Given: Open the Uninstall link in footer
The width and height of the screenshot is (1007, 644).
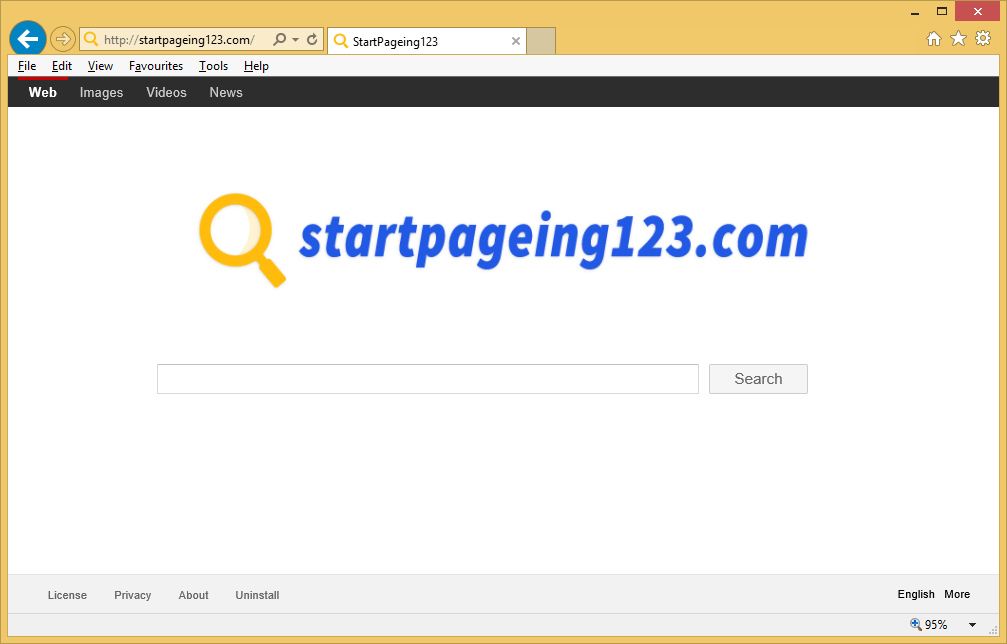Looking at the screenshot, I should pyautogui.click(x=257, y=595).
